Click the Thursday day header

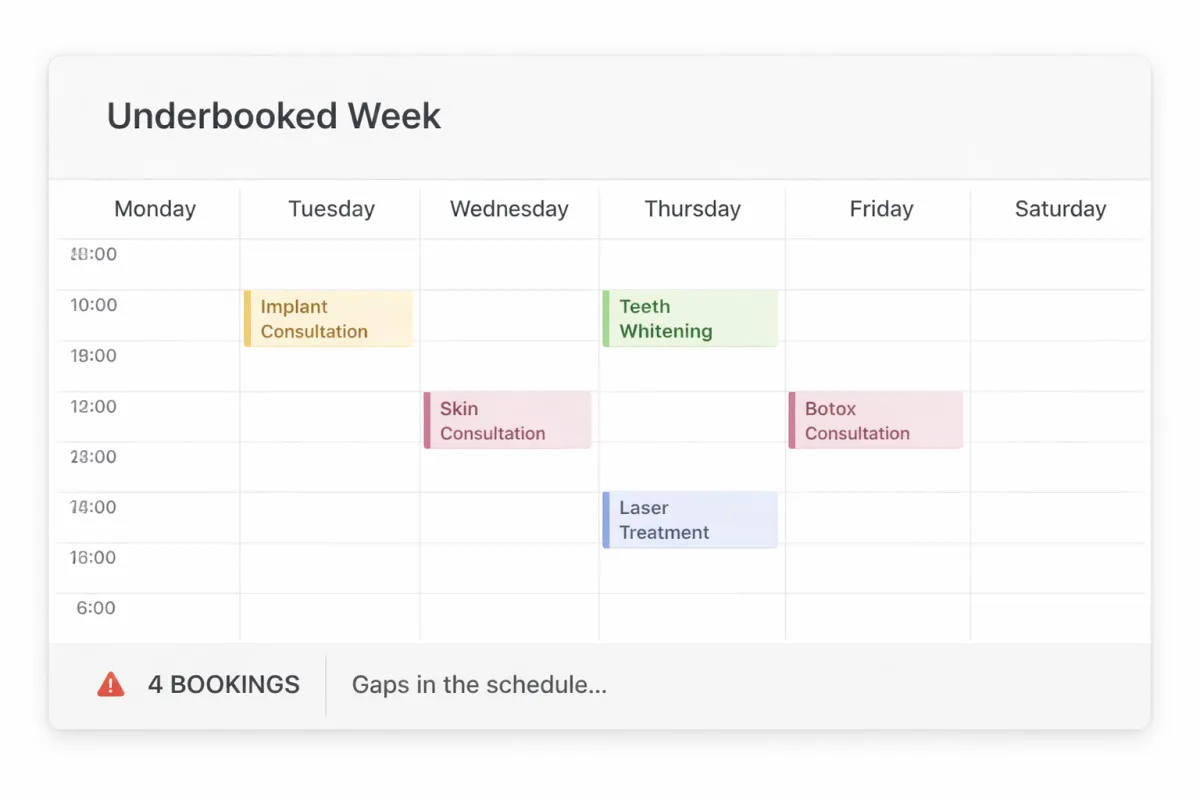pos(692,209)
